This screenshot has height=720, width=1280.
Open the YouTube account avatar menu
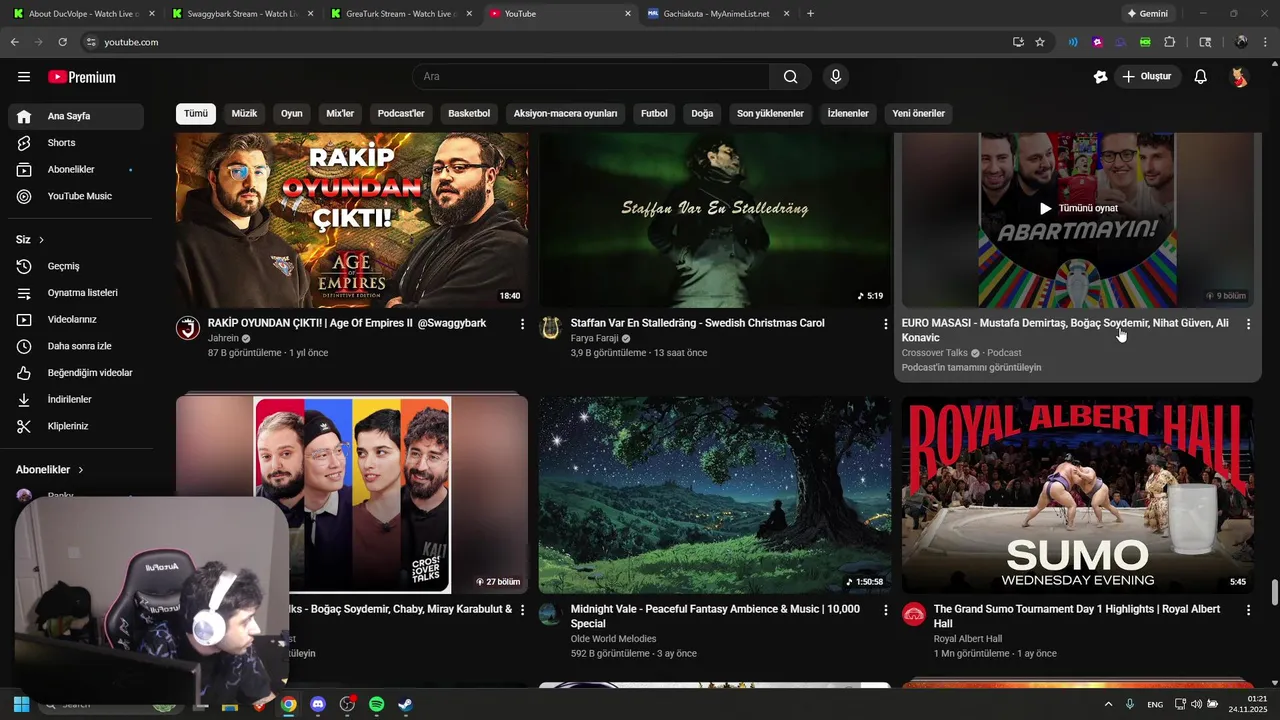(1239, 77)
